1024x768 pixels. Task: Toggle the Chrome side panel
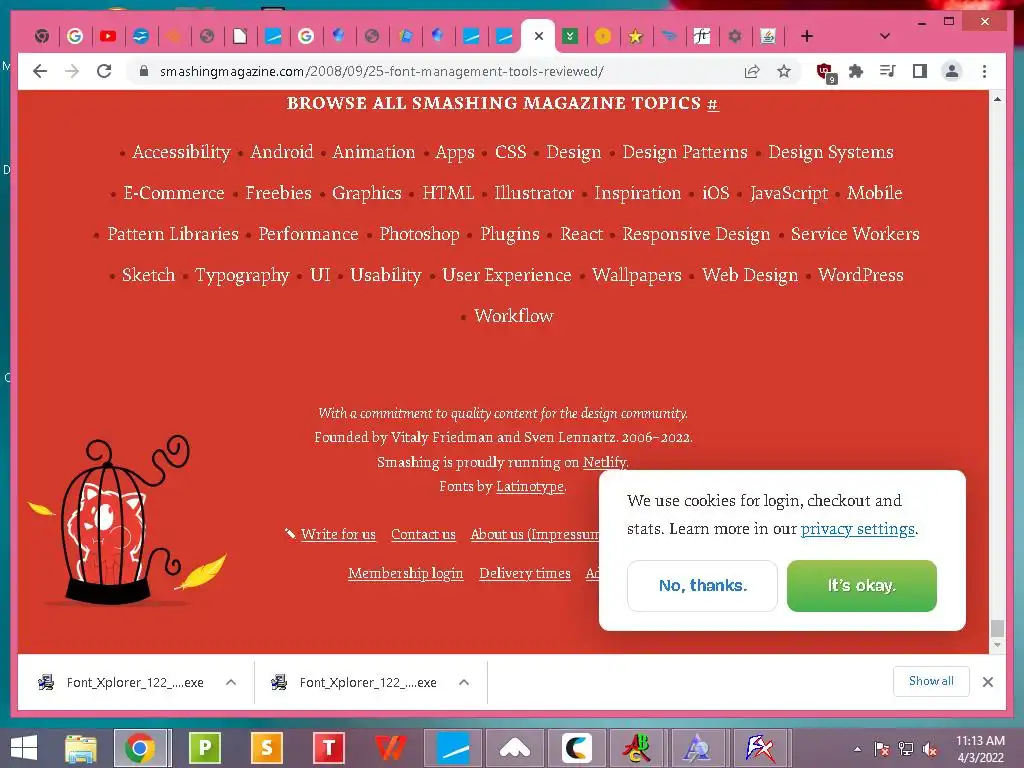click(x=920, y=71)
